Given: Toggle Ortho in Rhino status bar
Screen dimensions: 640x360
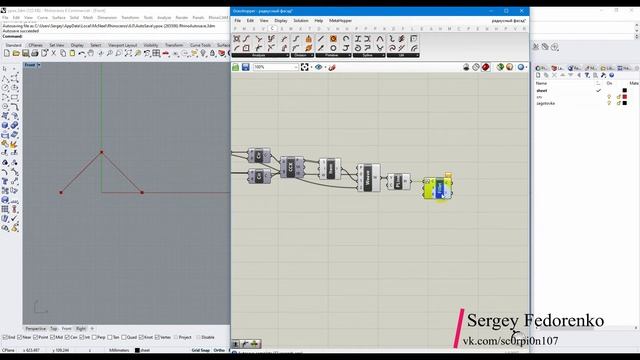Looking at the screenshot, I should [x=219, y=350].
